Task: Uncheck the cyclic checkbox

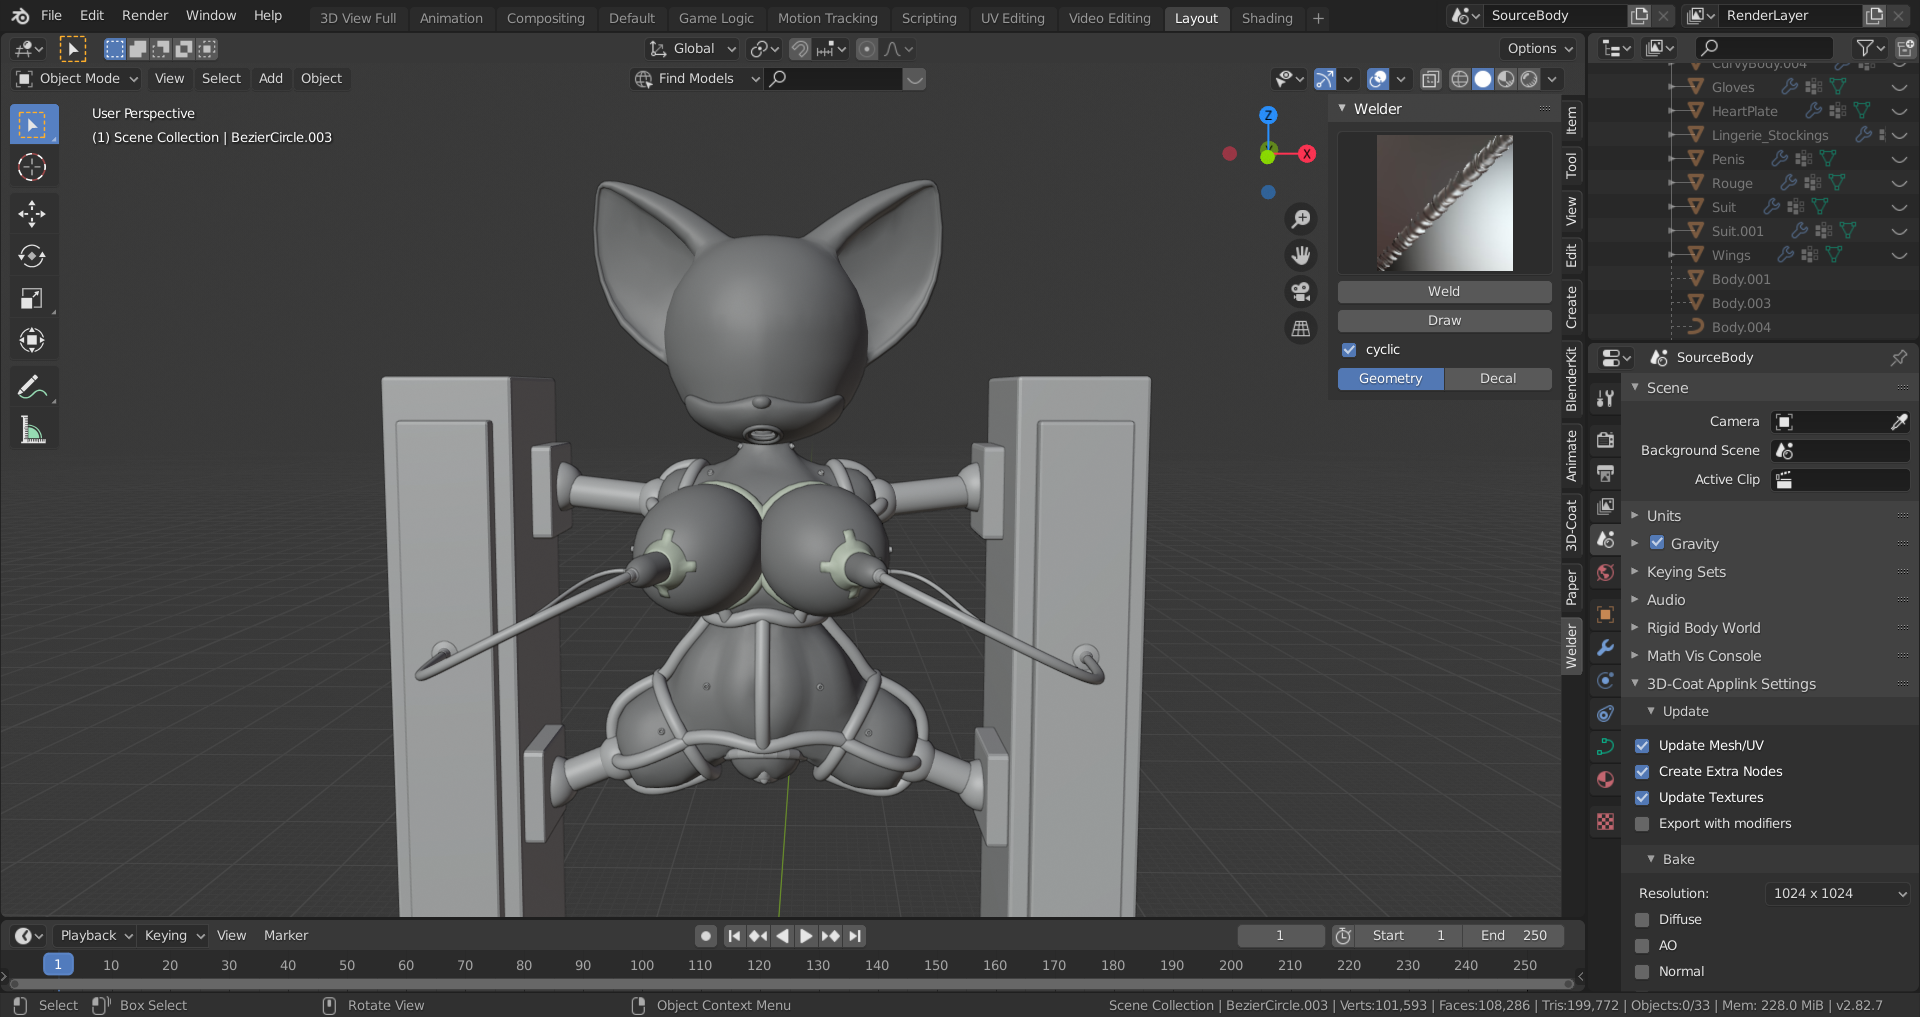Action: coord(1349,349)
